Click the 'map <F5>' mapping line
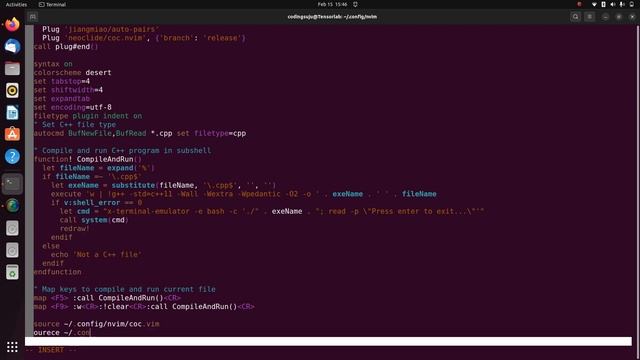The image size is (640, 360). click(x=107, y=298)
